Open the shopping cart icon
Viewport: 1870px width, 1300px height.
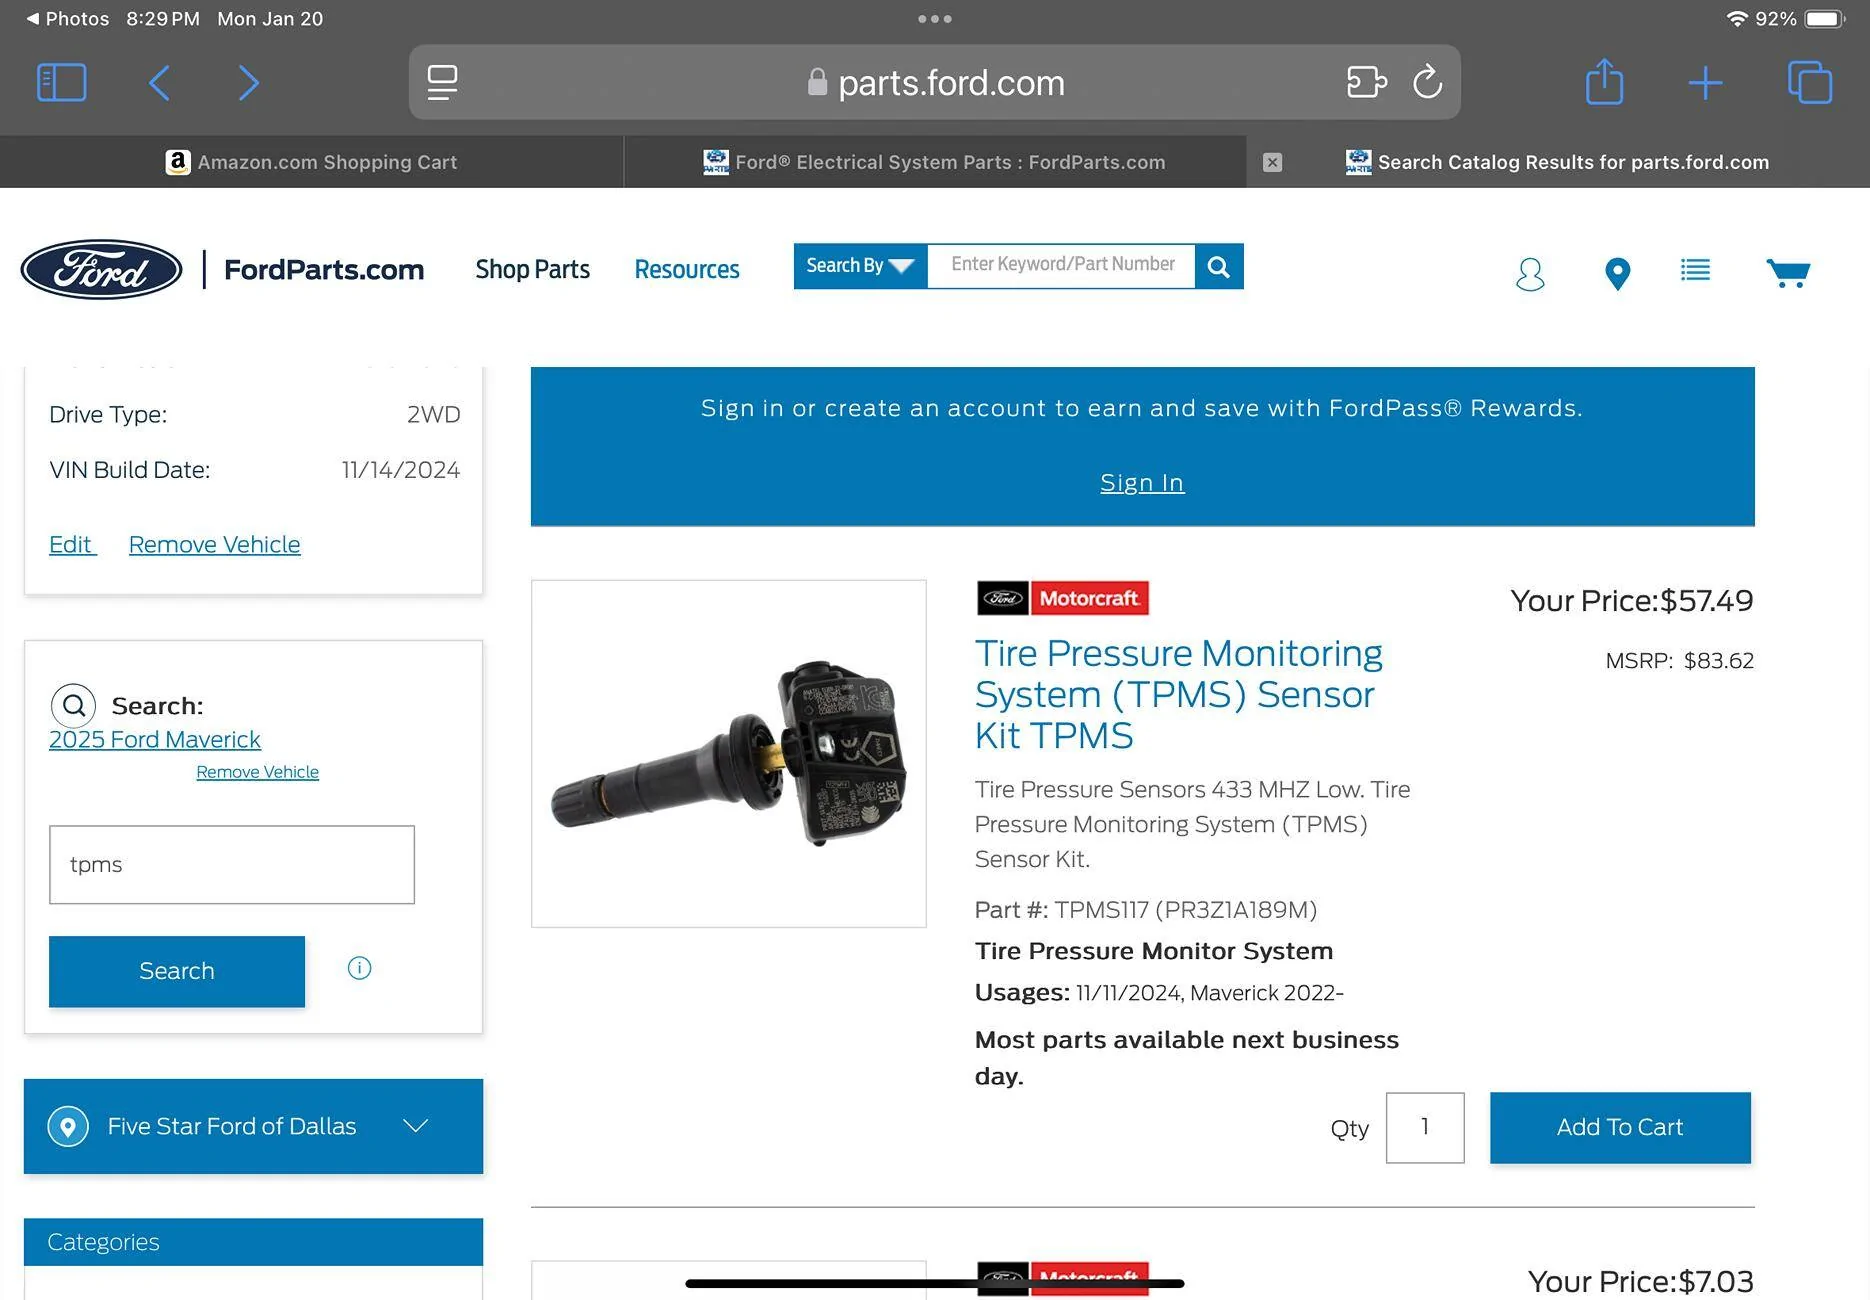click(x=1788, y=273)
